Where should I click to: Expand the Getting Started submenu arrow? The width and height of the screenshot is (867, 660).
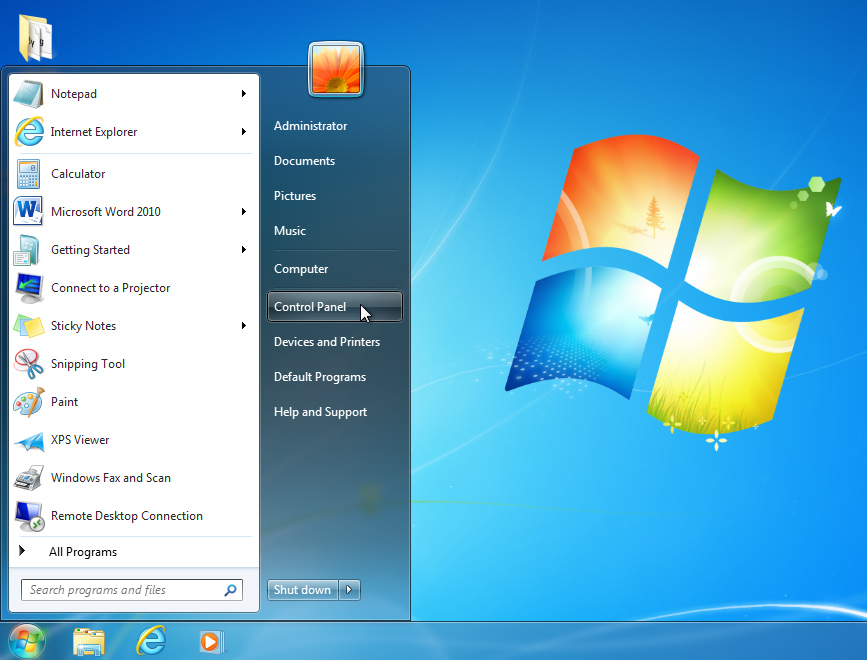point(243,249)
